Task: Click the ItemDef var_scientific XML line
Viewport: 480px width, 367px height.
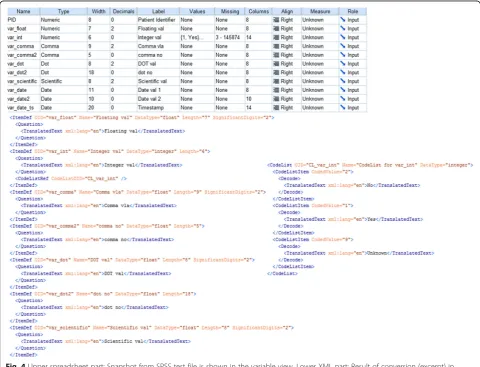Action: click(x=152, y=328)
